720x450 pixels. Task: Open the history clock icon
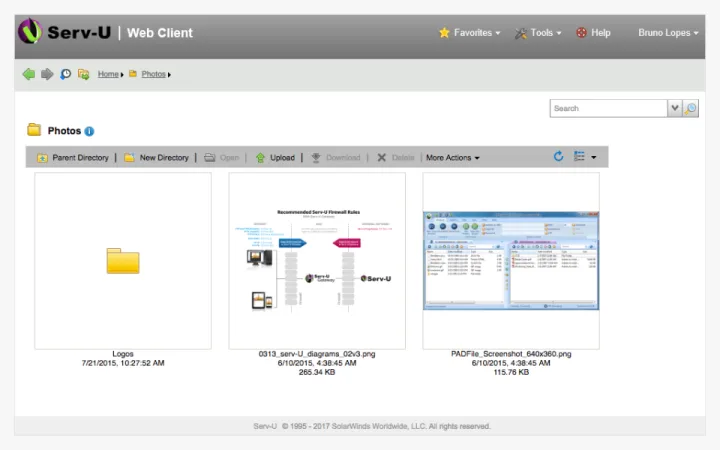[x=66, y=74]
